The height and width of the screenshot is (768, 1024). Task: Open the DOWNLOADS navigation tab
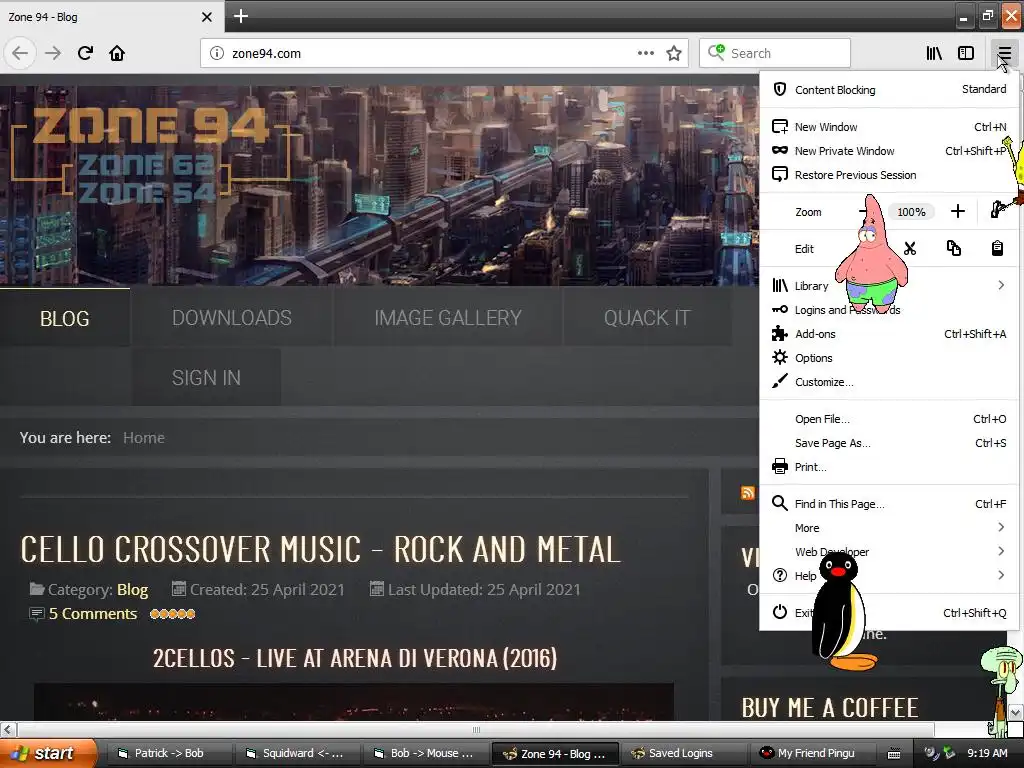pyautogui.click(x=232, y=318)
